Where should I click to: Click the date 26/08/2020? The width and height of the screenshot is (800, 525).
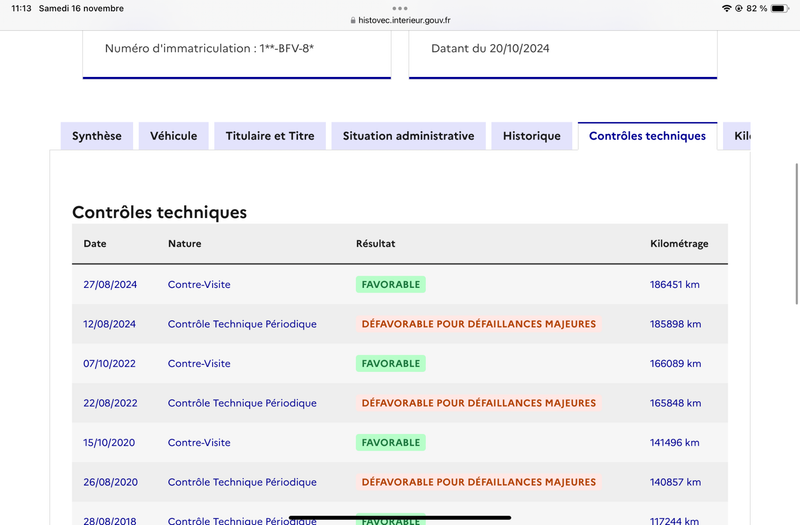(110, 482)
